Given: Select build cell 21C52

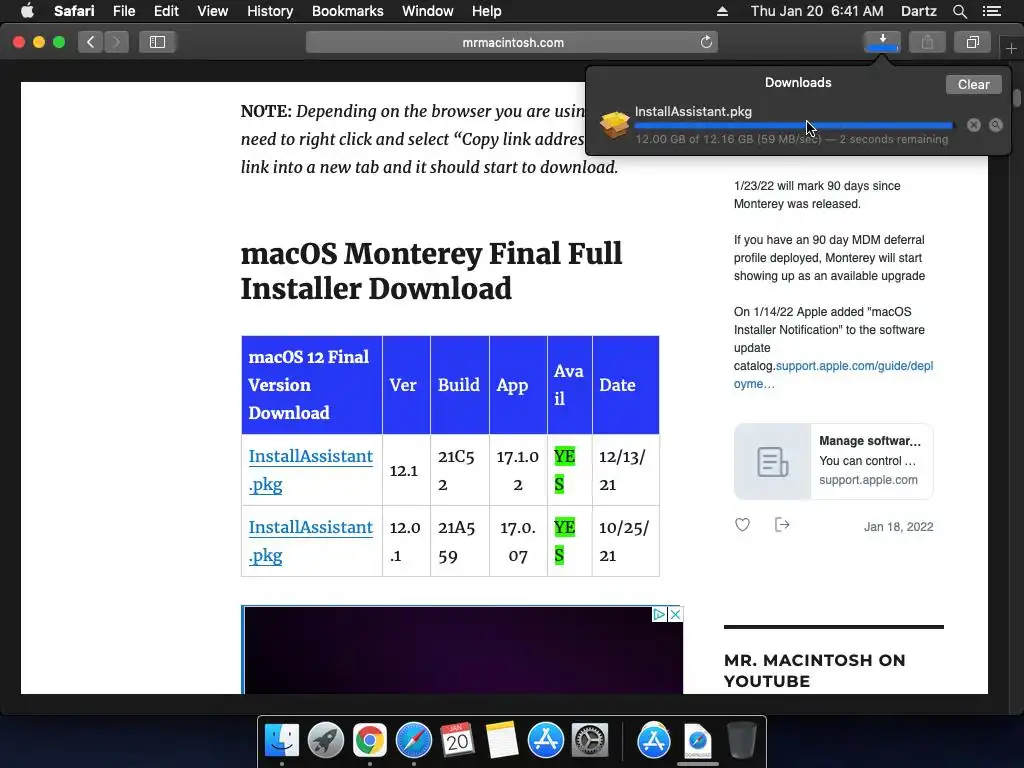Looking at the screenshot, I should coord(460,470).
